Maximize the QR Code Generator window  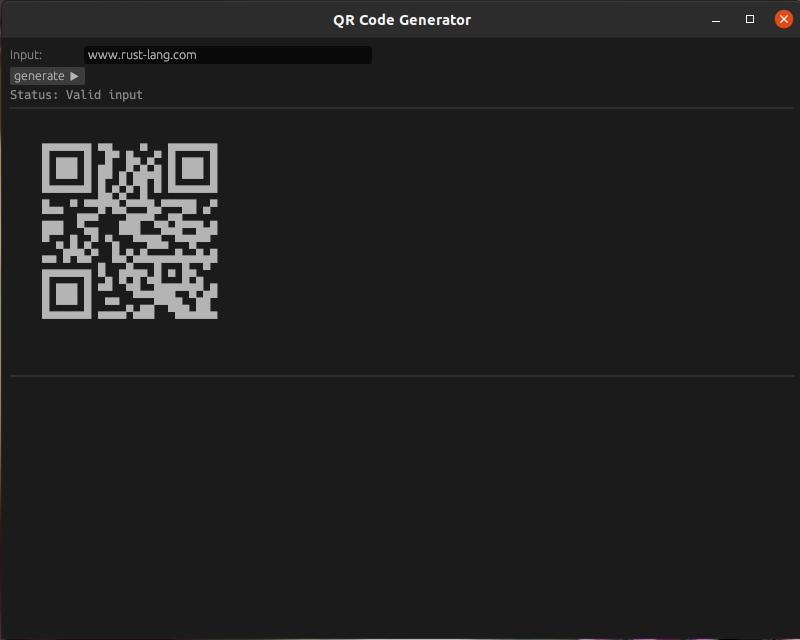[749, 19]
